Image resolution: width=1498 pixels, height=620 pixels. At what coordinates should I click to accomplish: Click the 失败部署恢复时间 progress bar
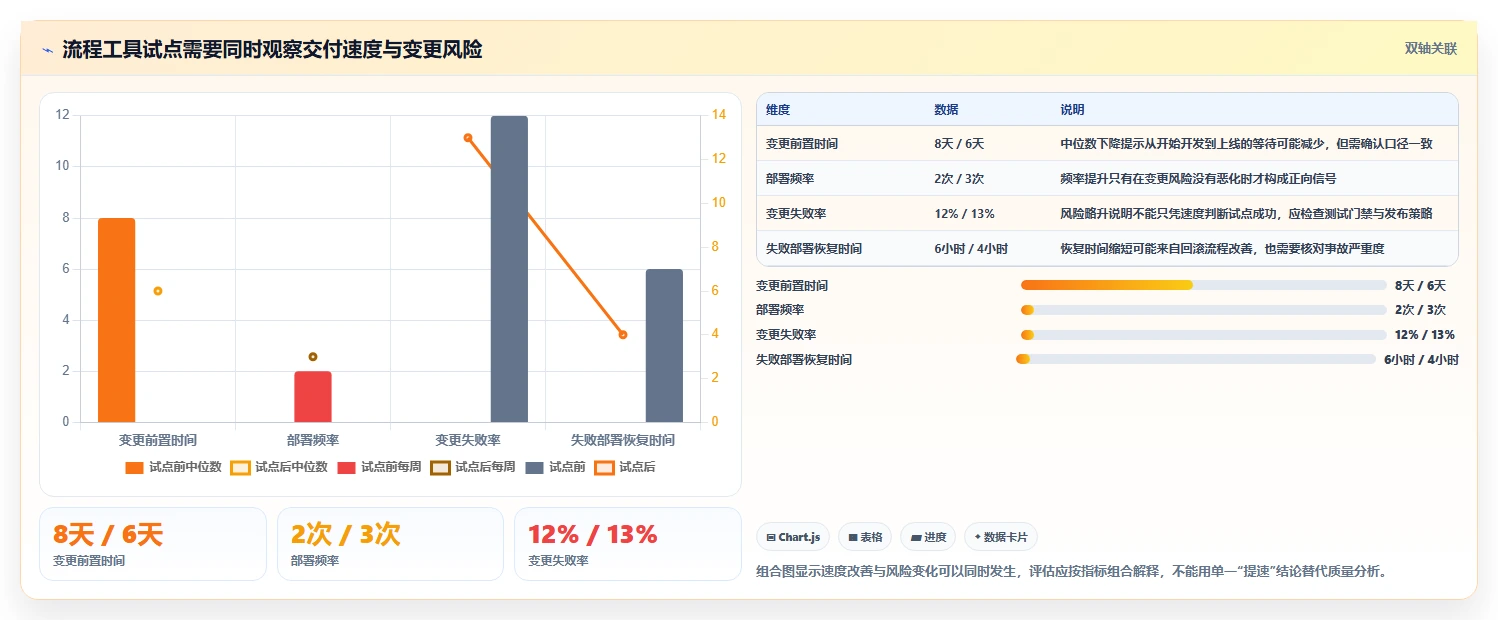pos(1196,359)
